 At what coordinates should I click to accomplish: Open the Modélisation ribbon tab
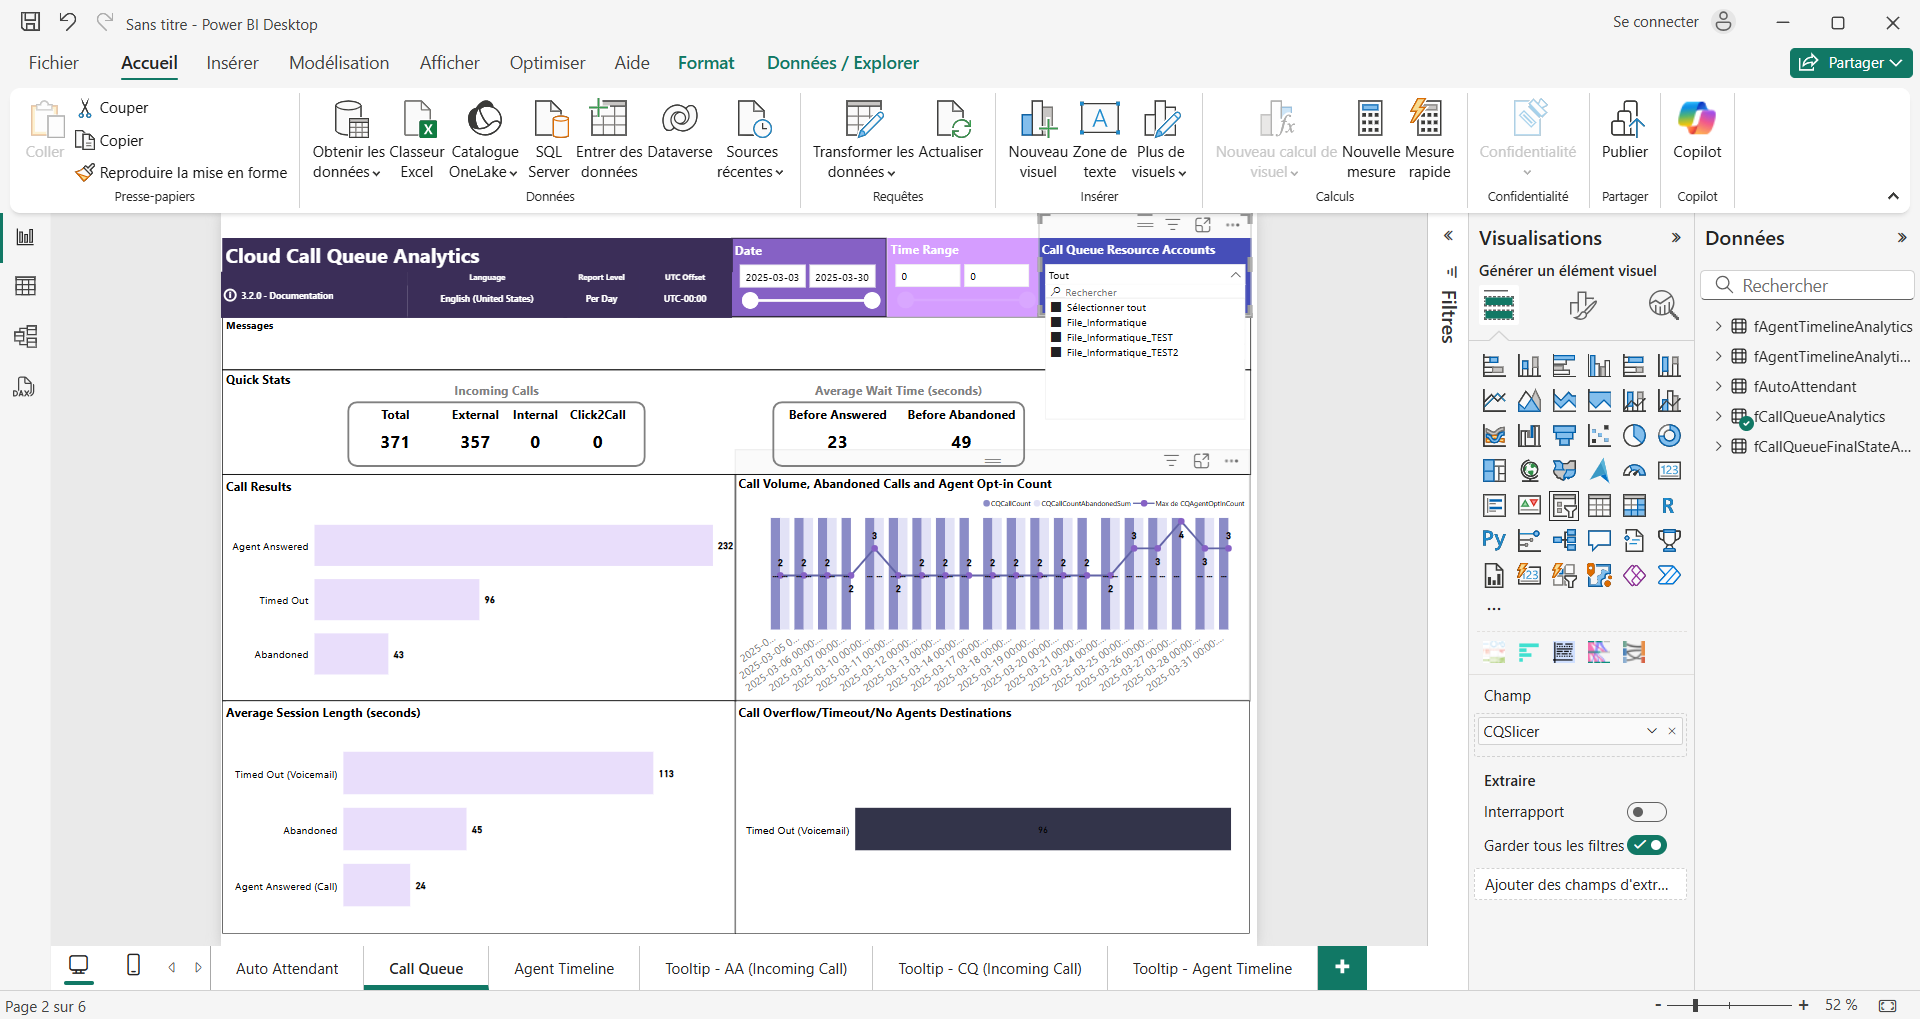coord(339,63)
